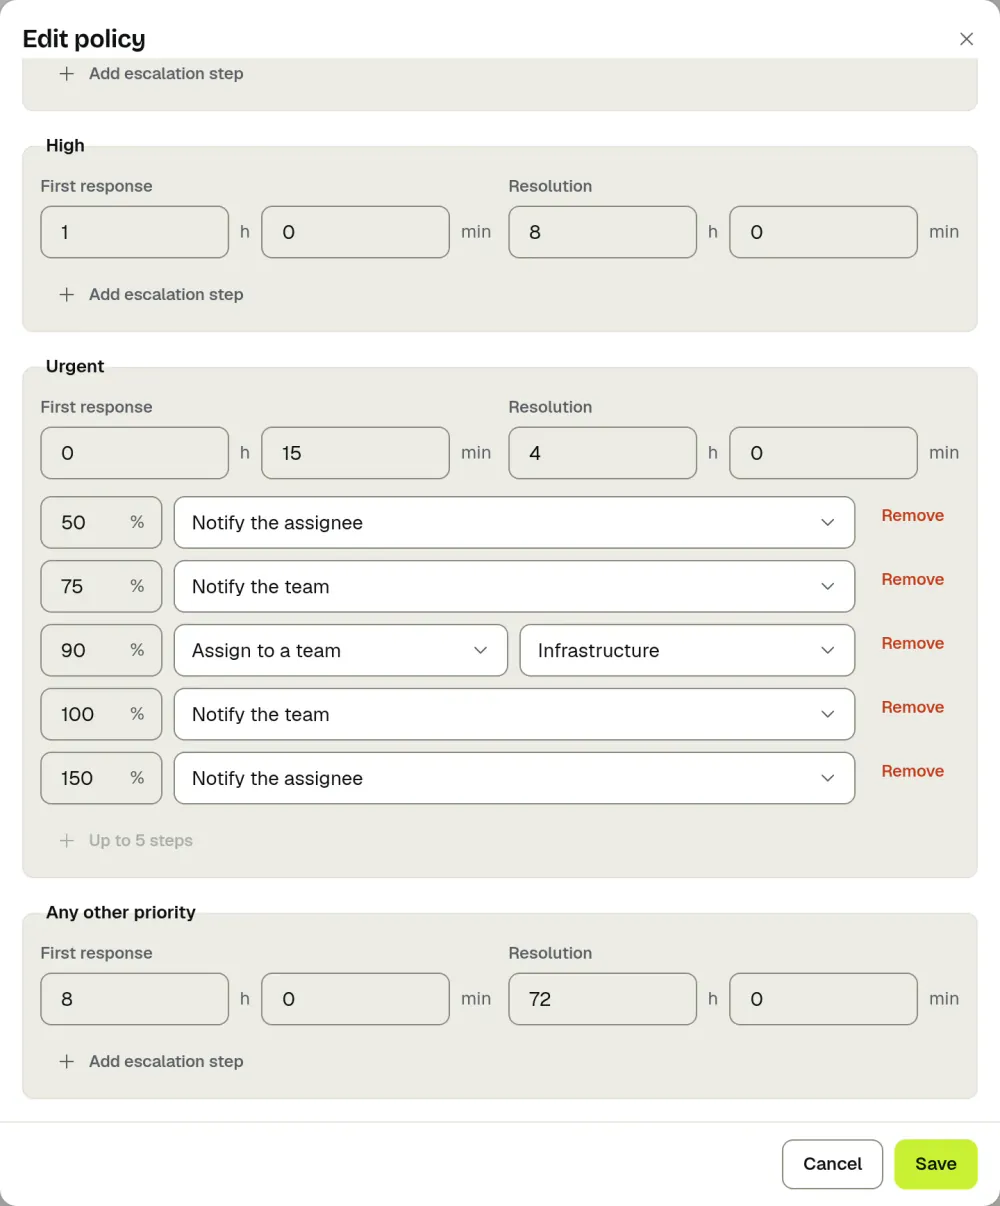The width and height of the screenshot is (1000, 1206).
Task: Click the disabled Up to 5 steps button
Action: (126, 841)
